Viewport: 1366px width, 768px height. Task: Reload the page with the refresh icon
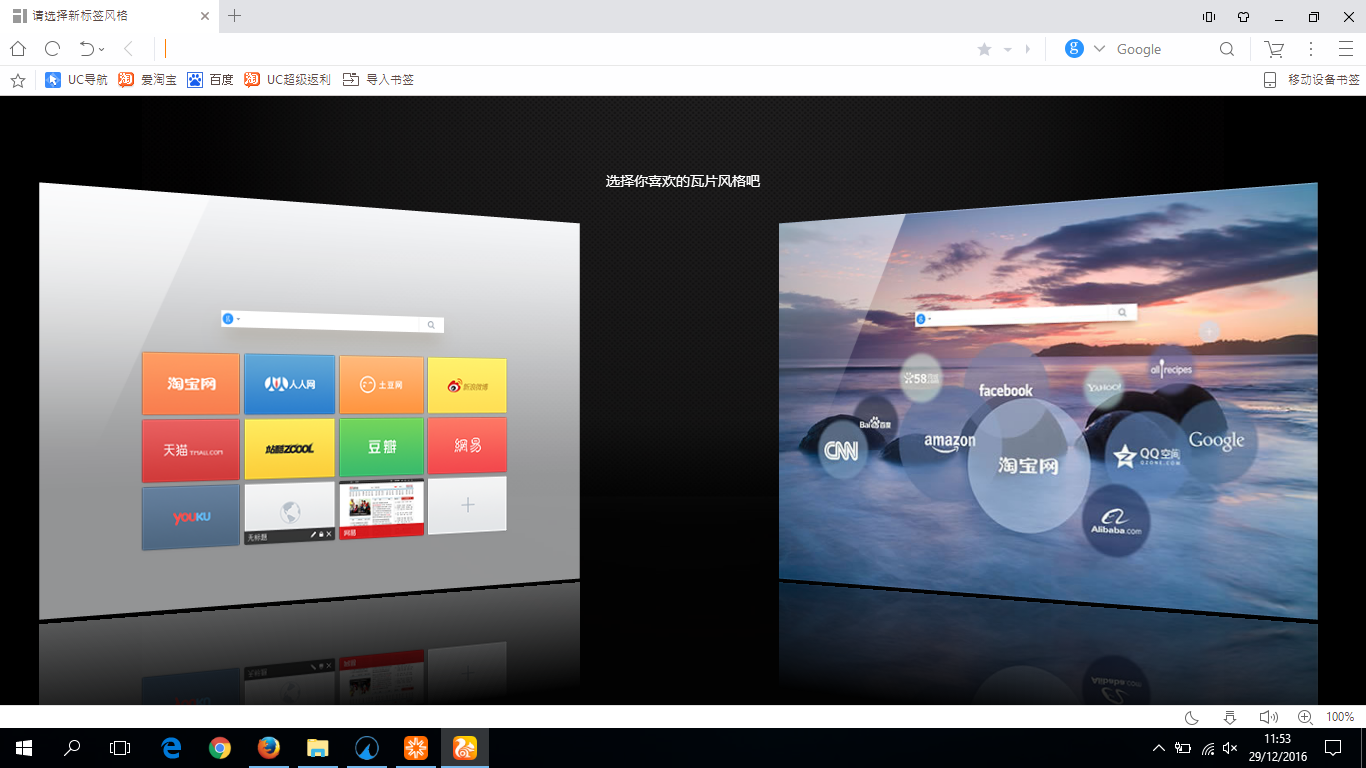coord(52,49)
